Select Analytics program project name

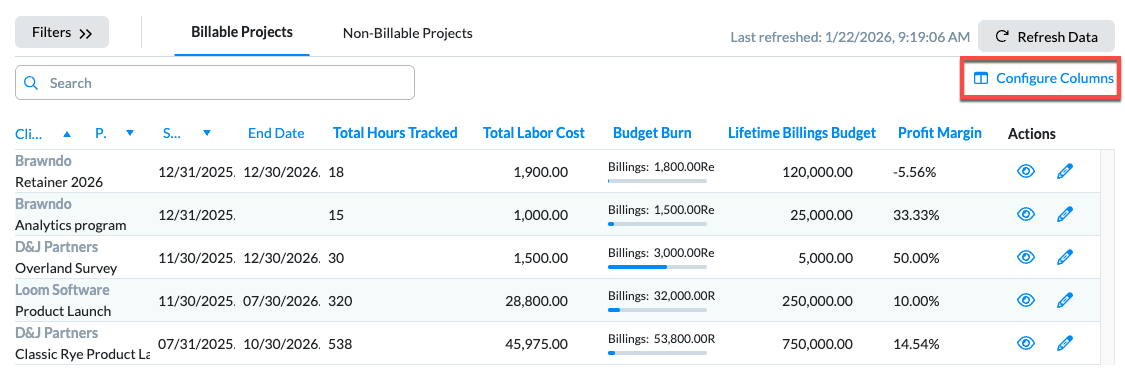[x=70, y=225]
